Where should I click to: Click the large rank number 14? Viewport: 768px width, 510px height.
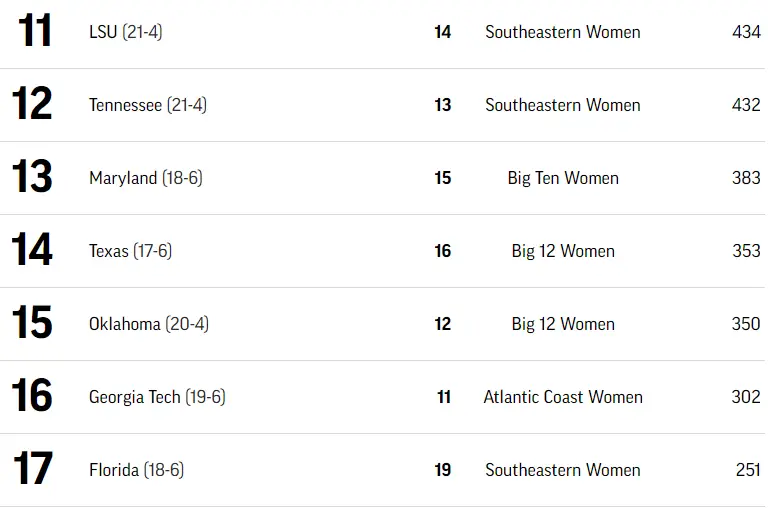pos(32,251)
